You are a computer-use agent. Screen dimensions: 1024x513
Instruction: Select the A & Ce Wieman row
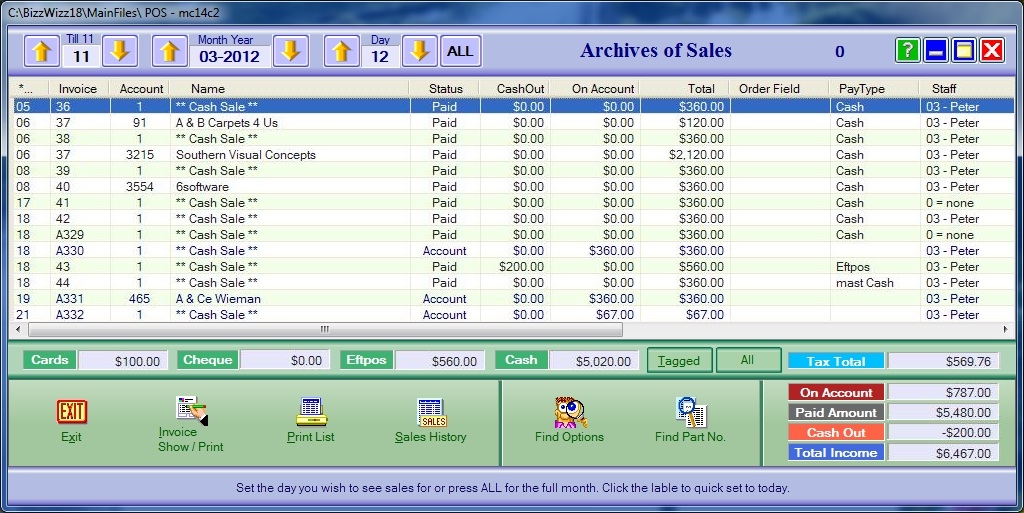pos(514,299)
